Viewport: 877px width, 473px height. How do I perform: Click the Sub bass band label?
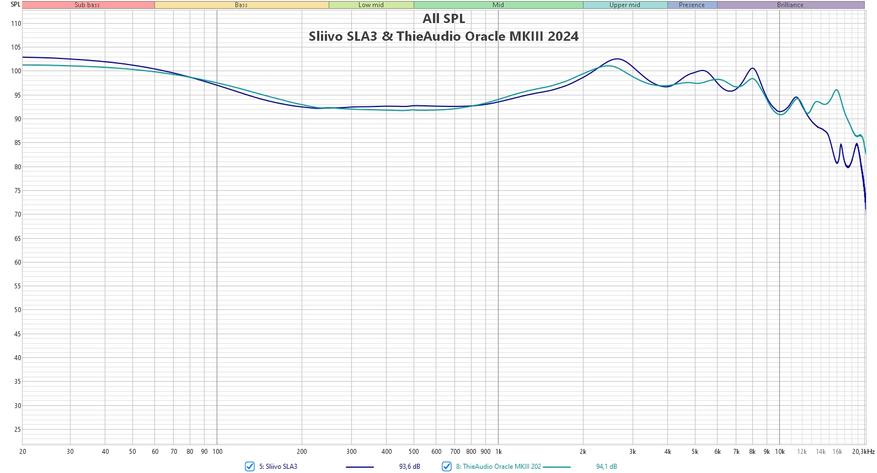tap(87, 5)
